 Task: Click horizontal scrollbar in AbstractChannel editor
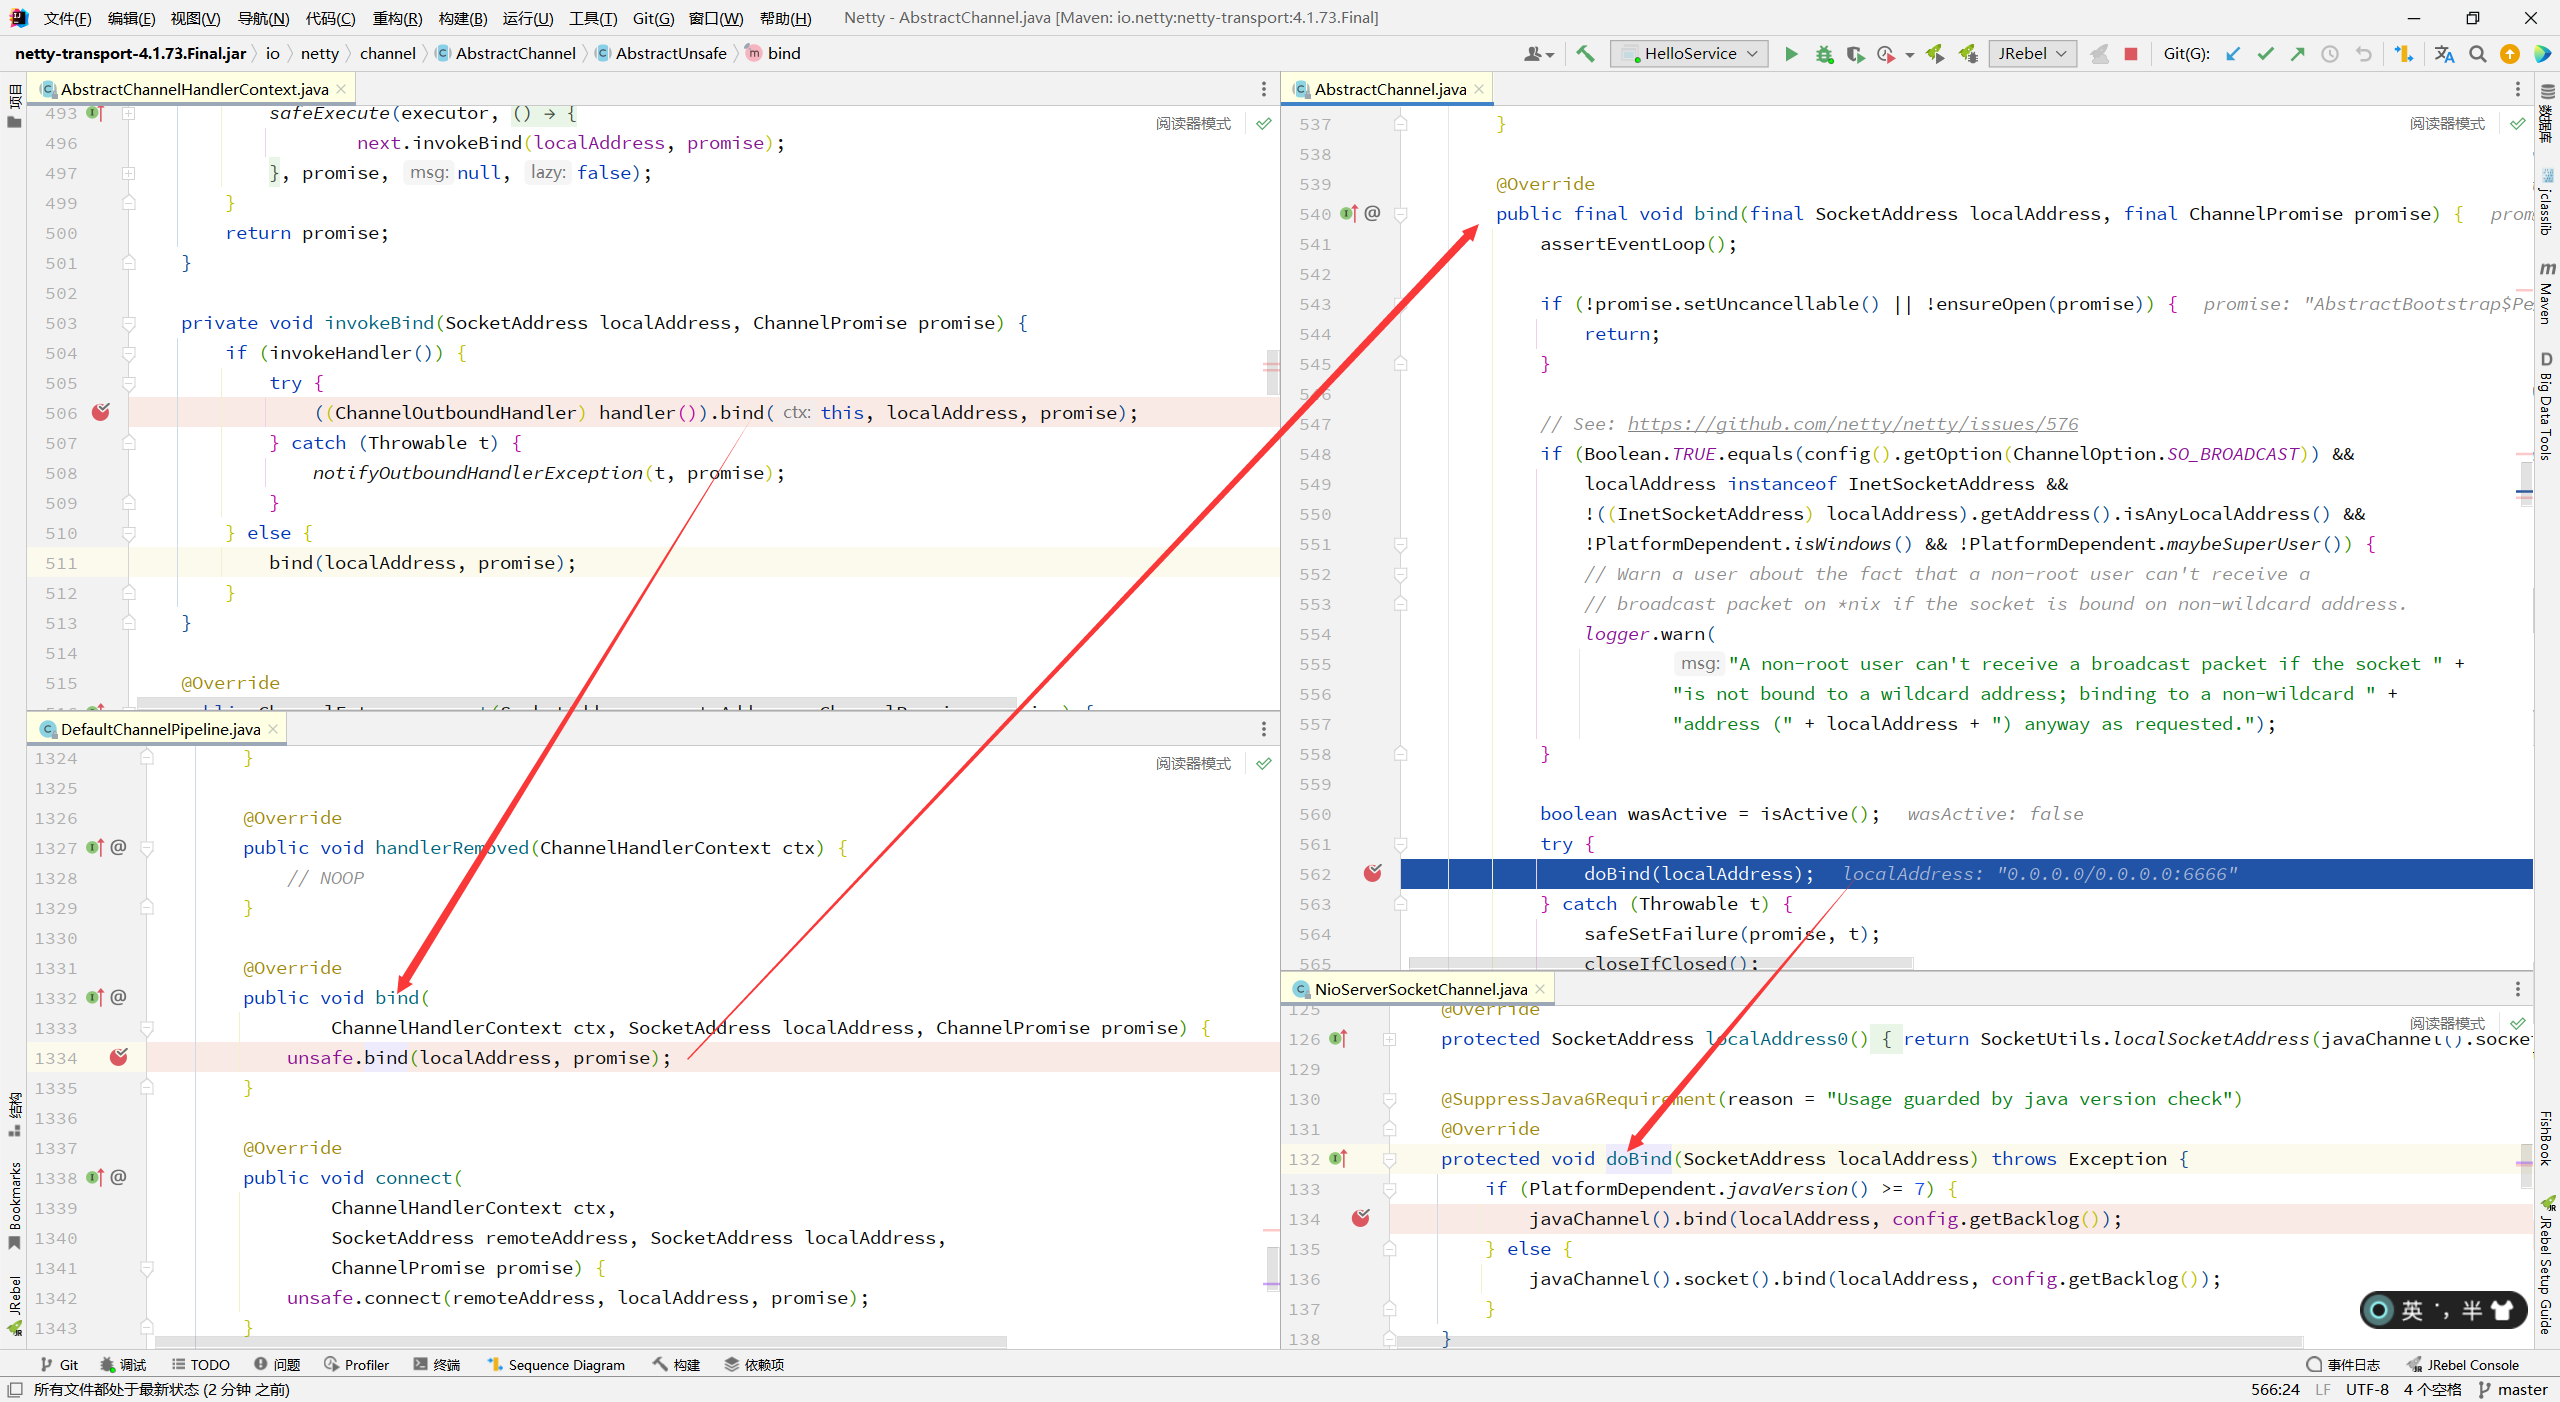(x=1660, y=963)
